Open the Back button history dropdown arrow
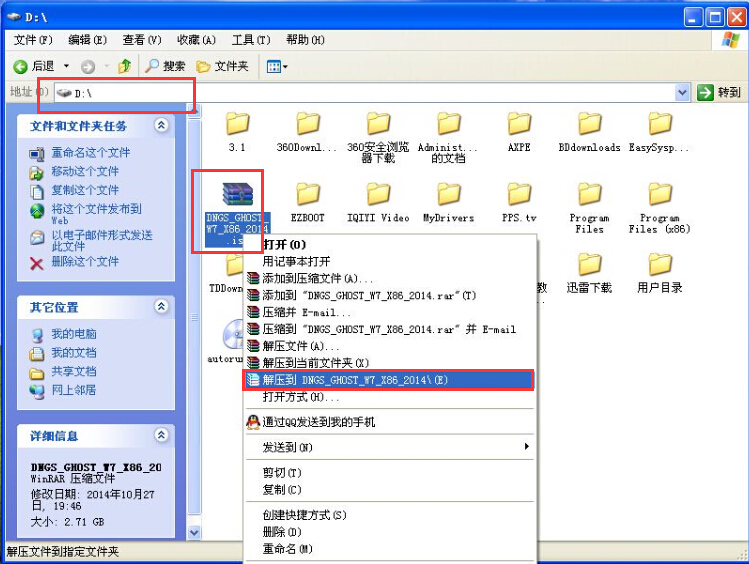This screenshot has height=564, width=749. tap(66, 66)
